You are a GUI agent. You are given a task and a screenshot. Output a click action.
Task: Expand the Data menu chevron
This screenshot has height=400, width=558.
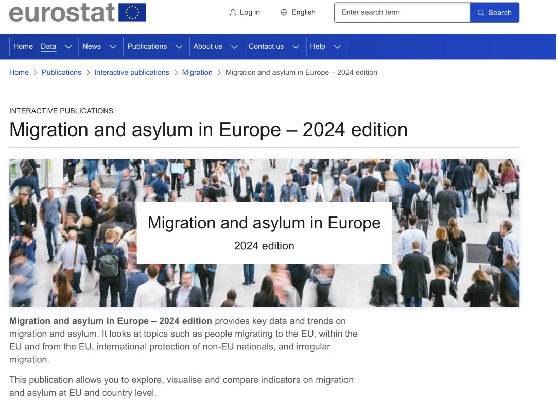click(x=68, y=47)
